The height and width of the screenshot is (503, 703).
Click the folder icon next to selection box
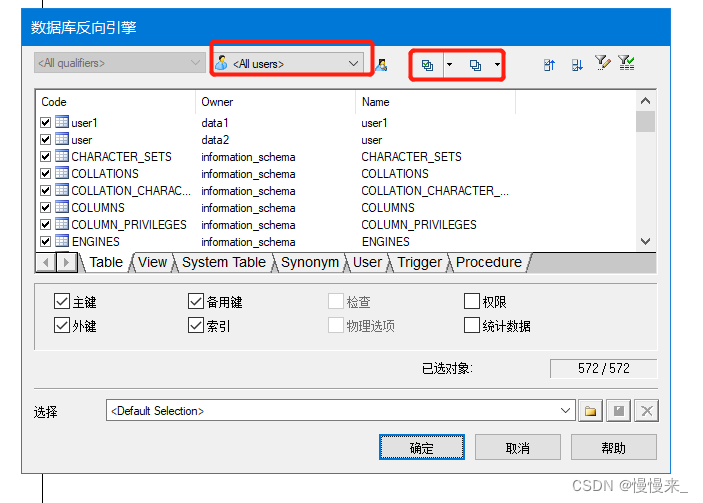pos(590,411)
